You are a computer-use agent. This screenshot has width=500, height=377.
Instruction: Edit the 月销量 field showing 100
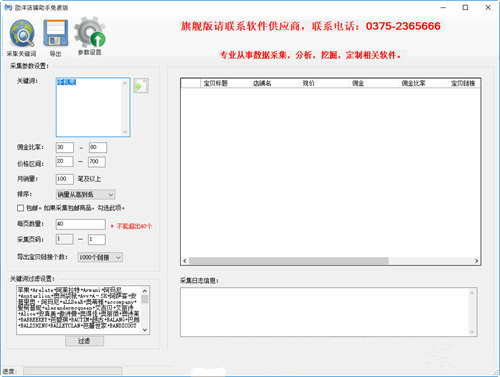click(65, 179)
